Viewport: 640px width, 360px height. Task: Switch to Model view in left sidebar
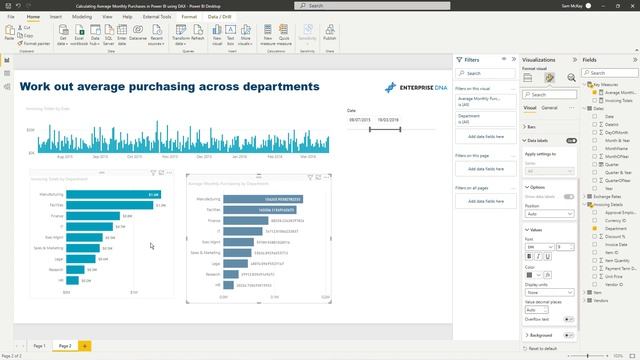(7, 87)
